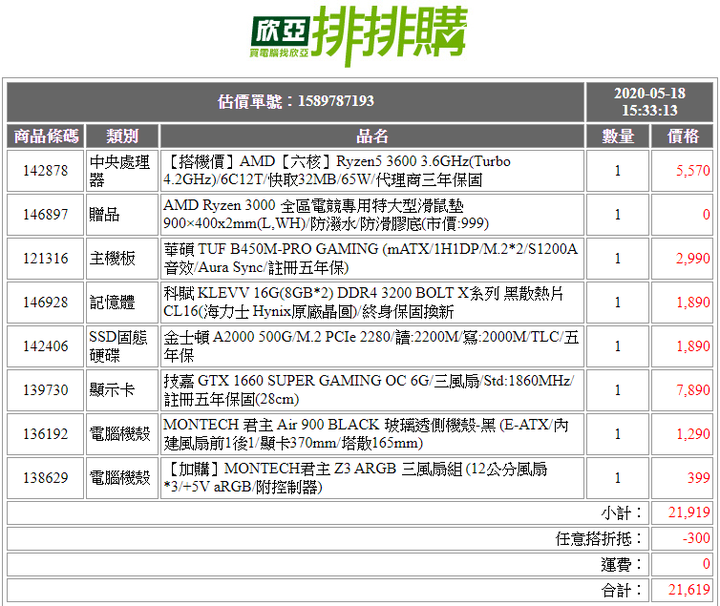720x606 pixels.
Task: Click barcode 142878
Action: click(46, 171)
